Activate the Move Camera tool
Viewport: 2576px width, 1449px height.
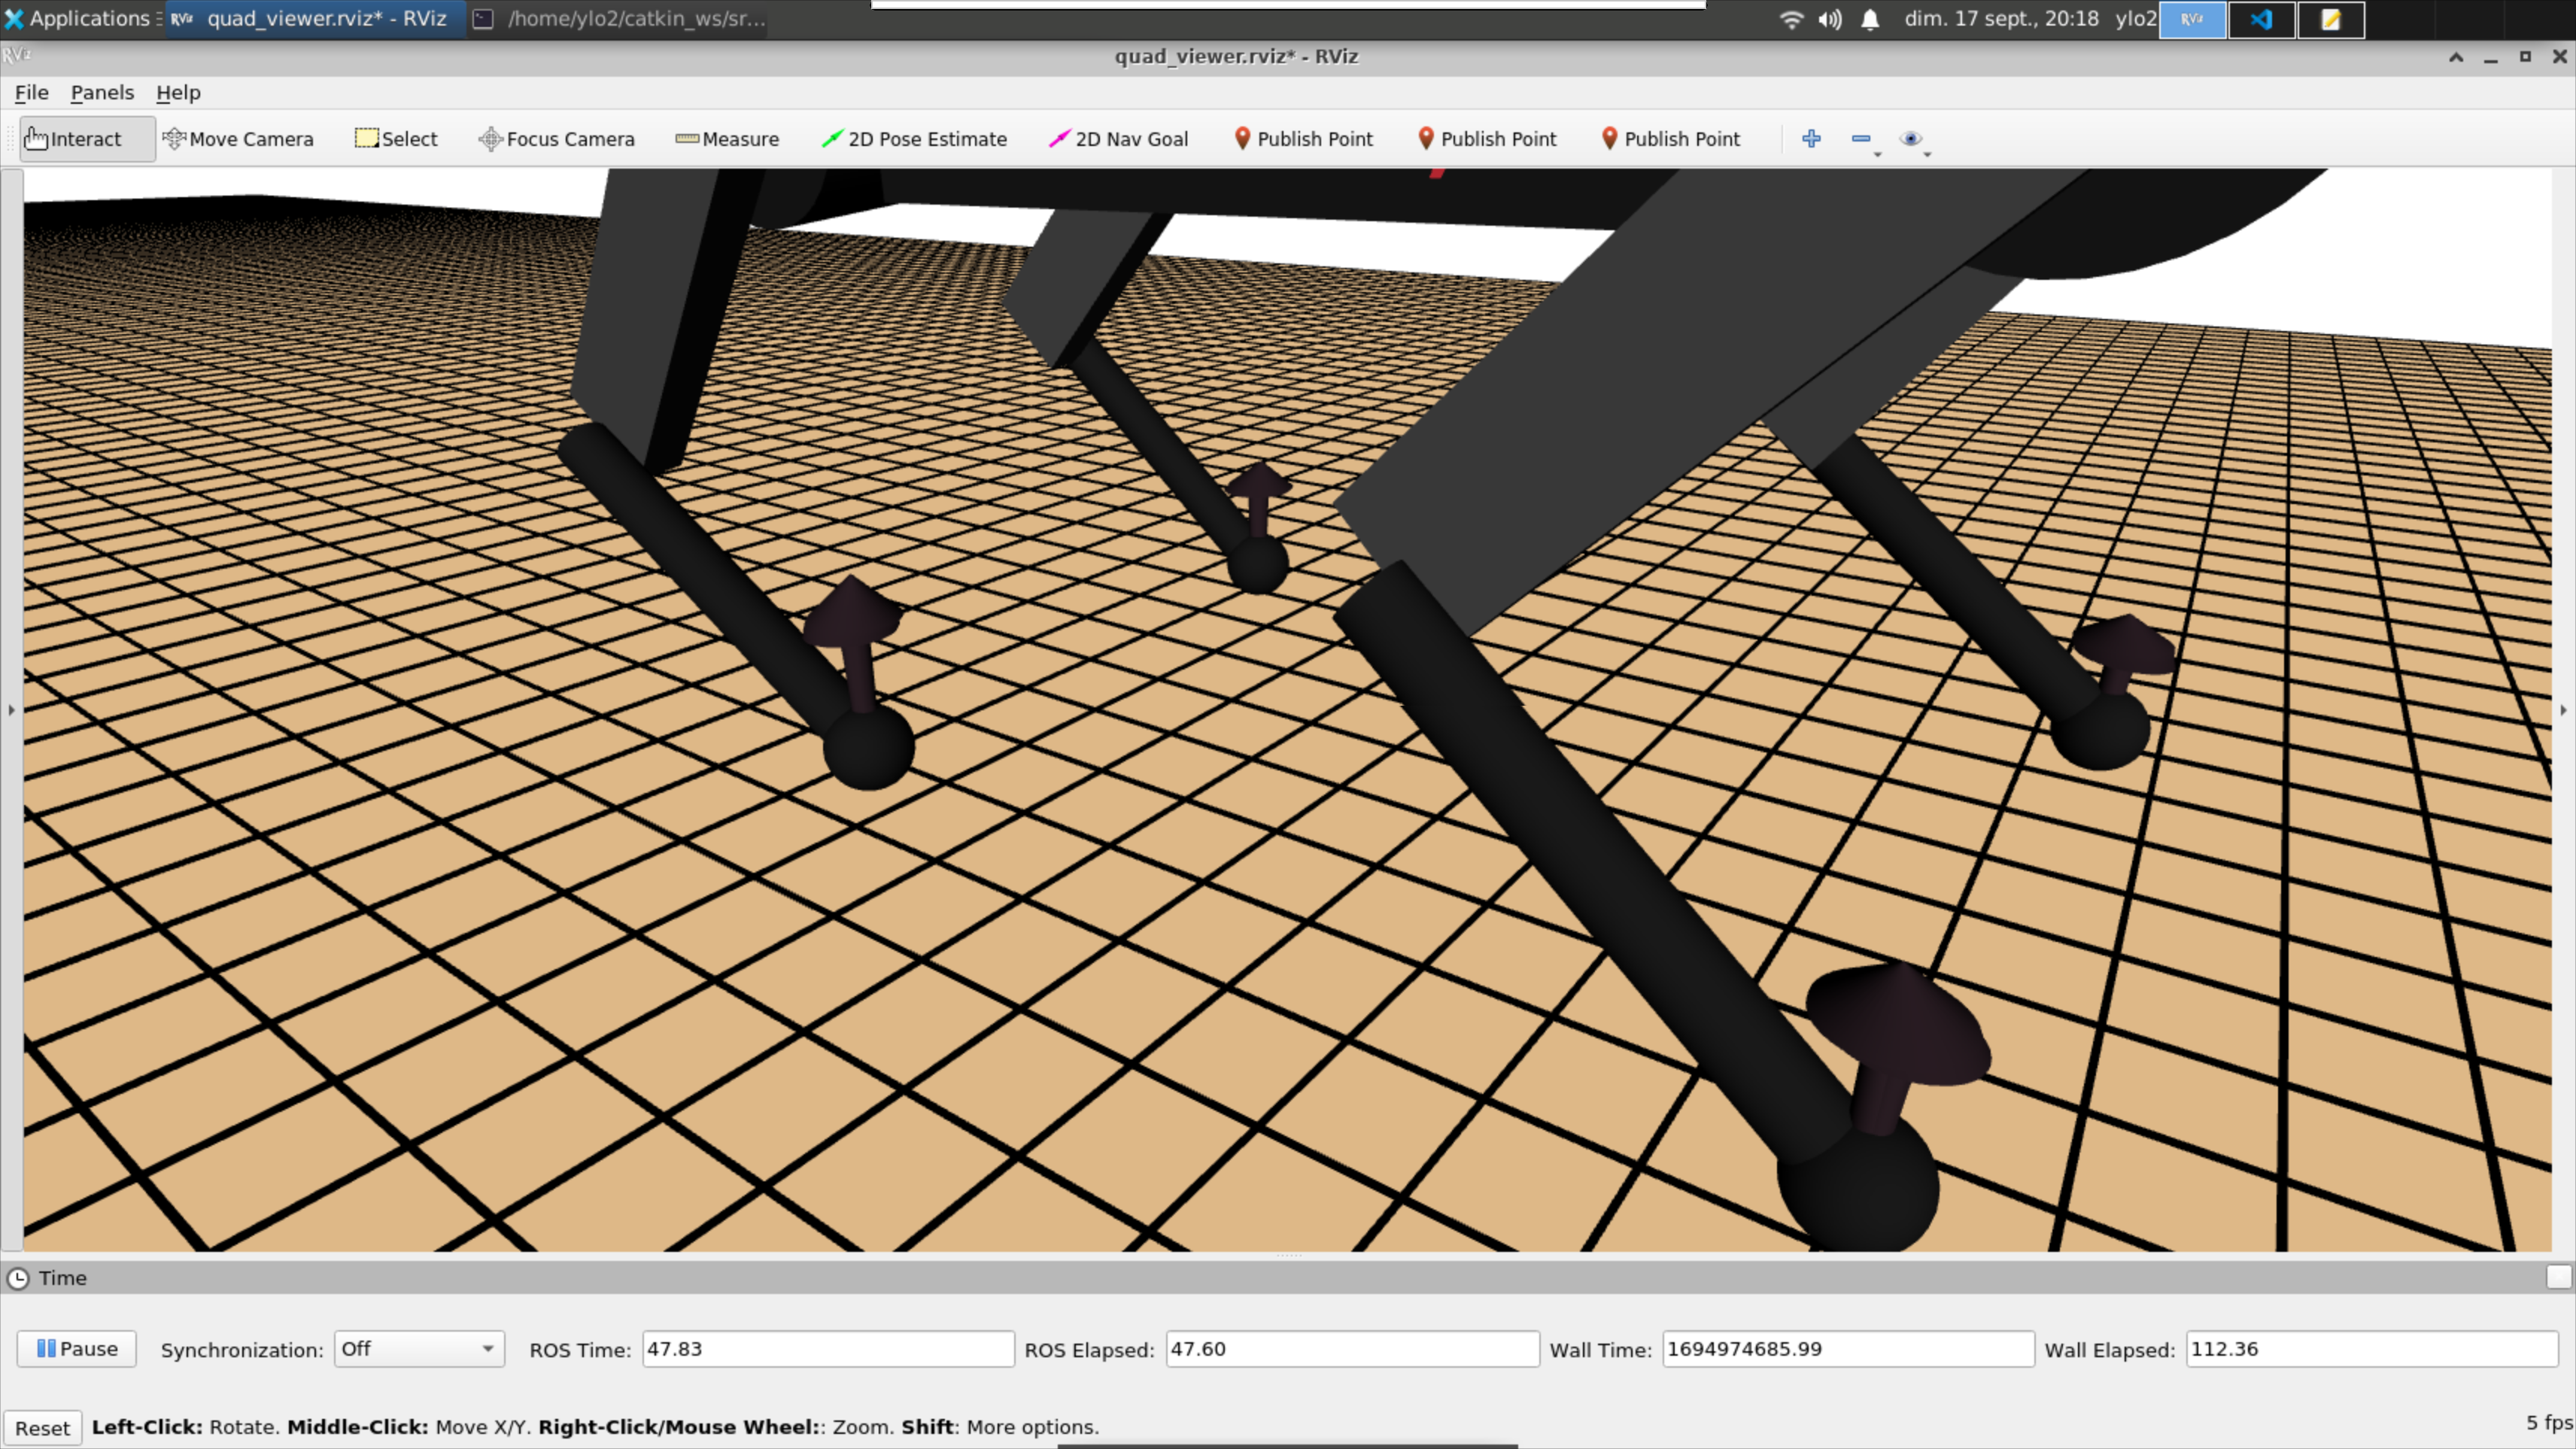pos(240,139)
